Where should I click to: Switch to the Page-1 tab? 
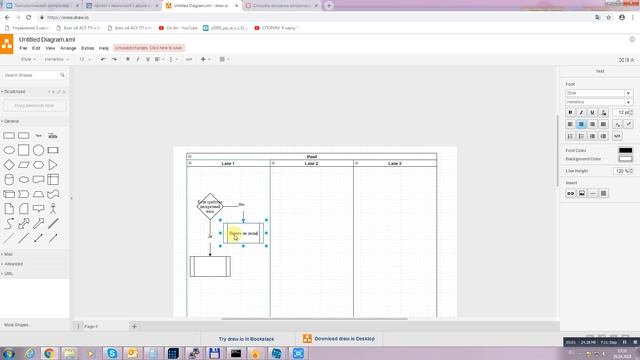(91, 327)
